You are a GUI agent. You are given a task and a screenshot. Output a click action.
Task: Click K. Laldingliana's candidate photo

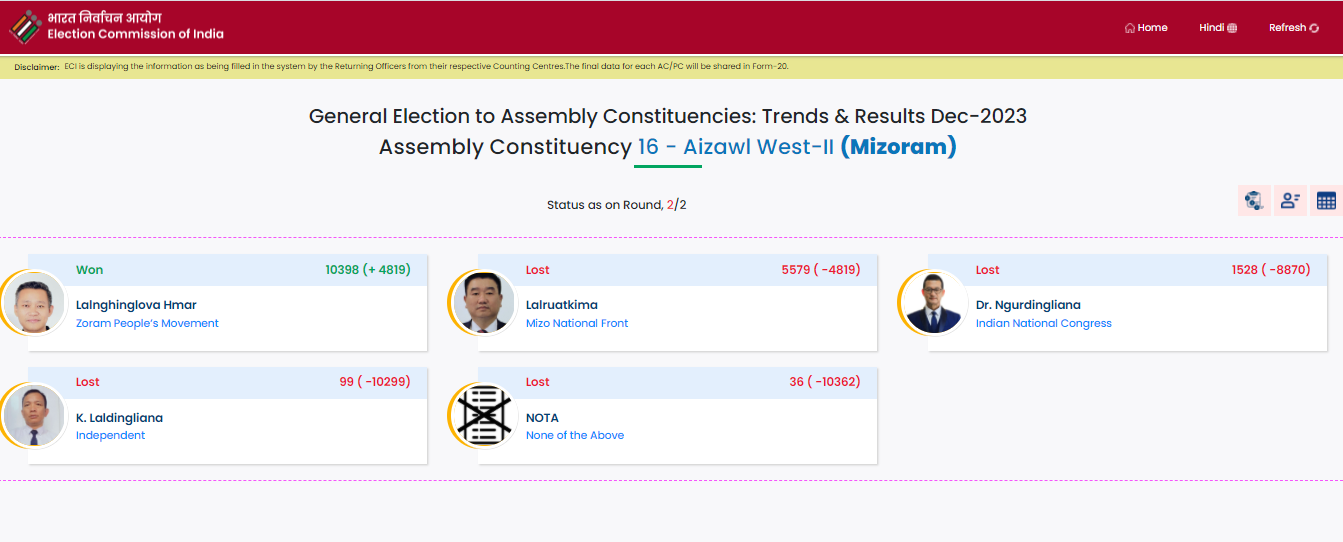click(34, 414)
